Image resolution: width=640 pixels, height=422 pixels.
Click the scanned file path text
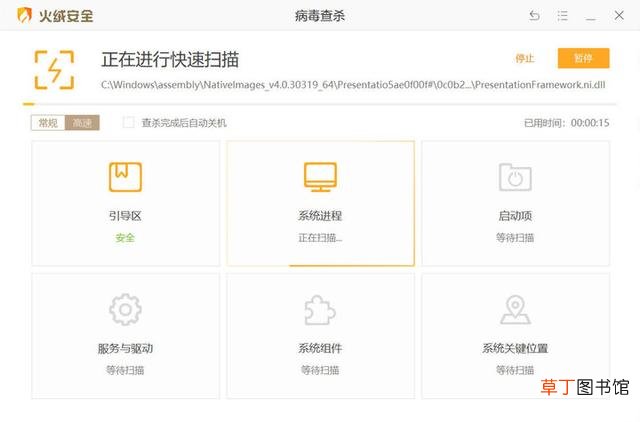tap(353, 85)
